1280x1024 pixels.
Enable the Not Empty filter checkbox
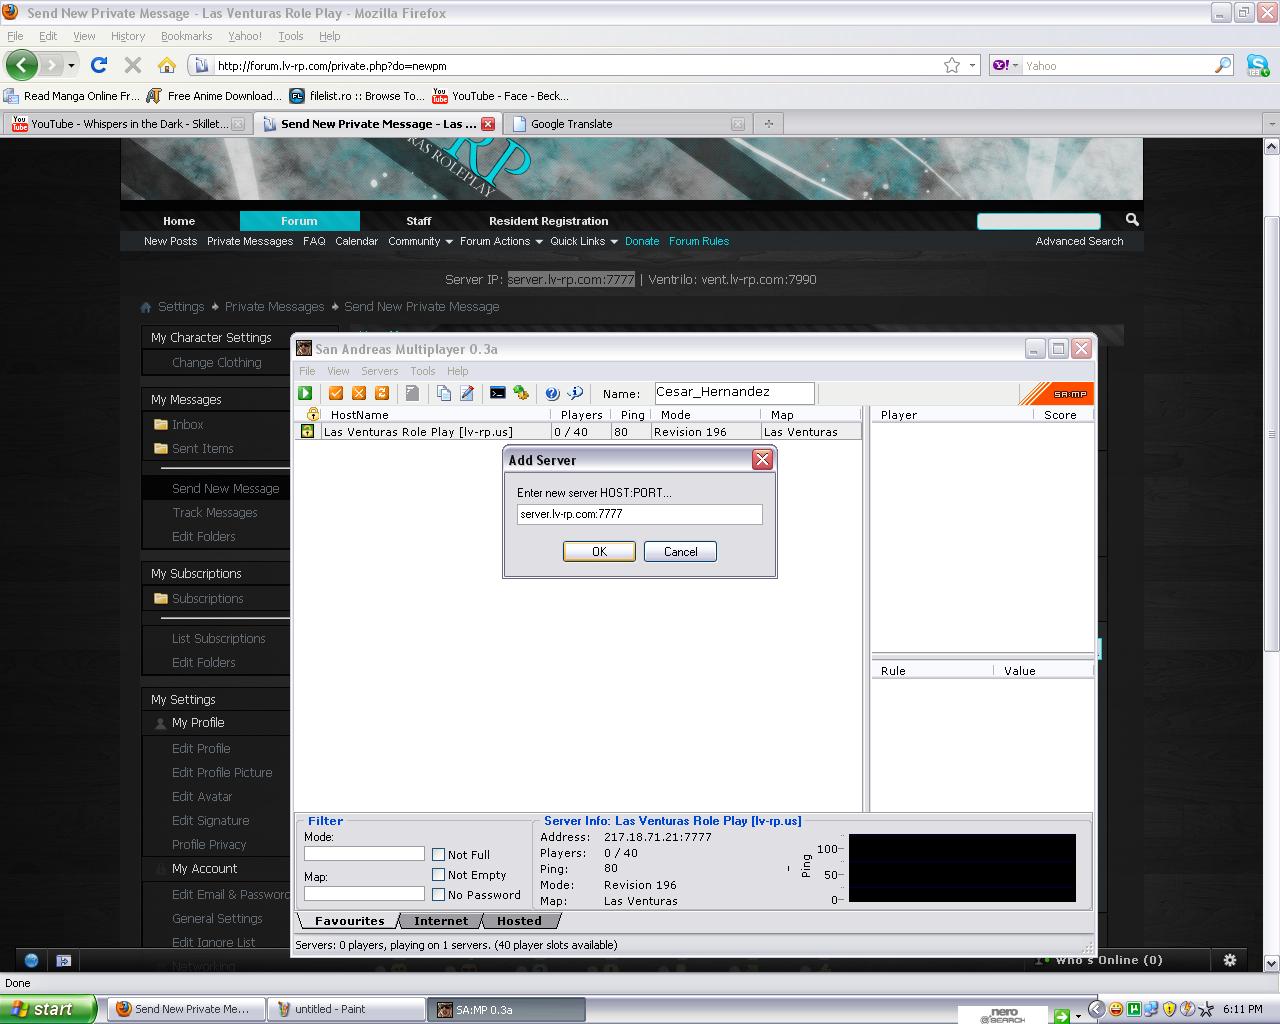[x=438, y=874]
